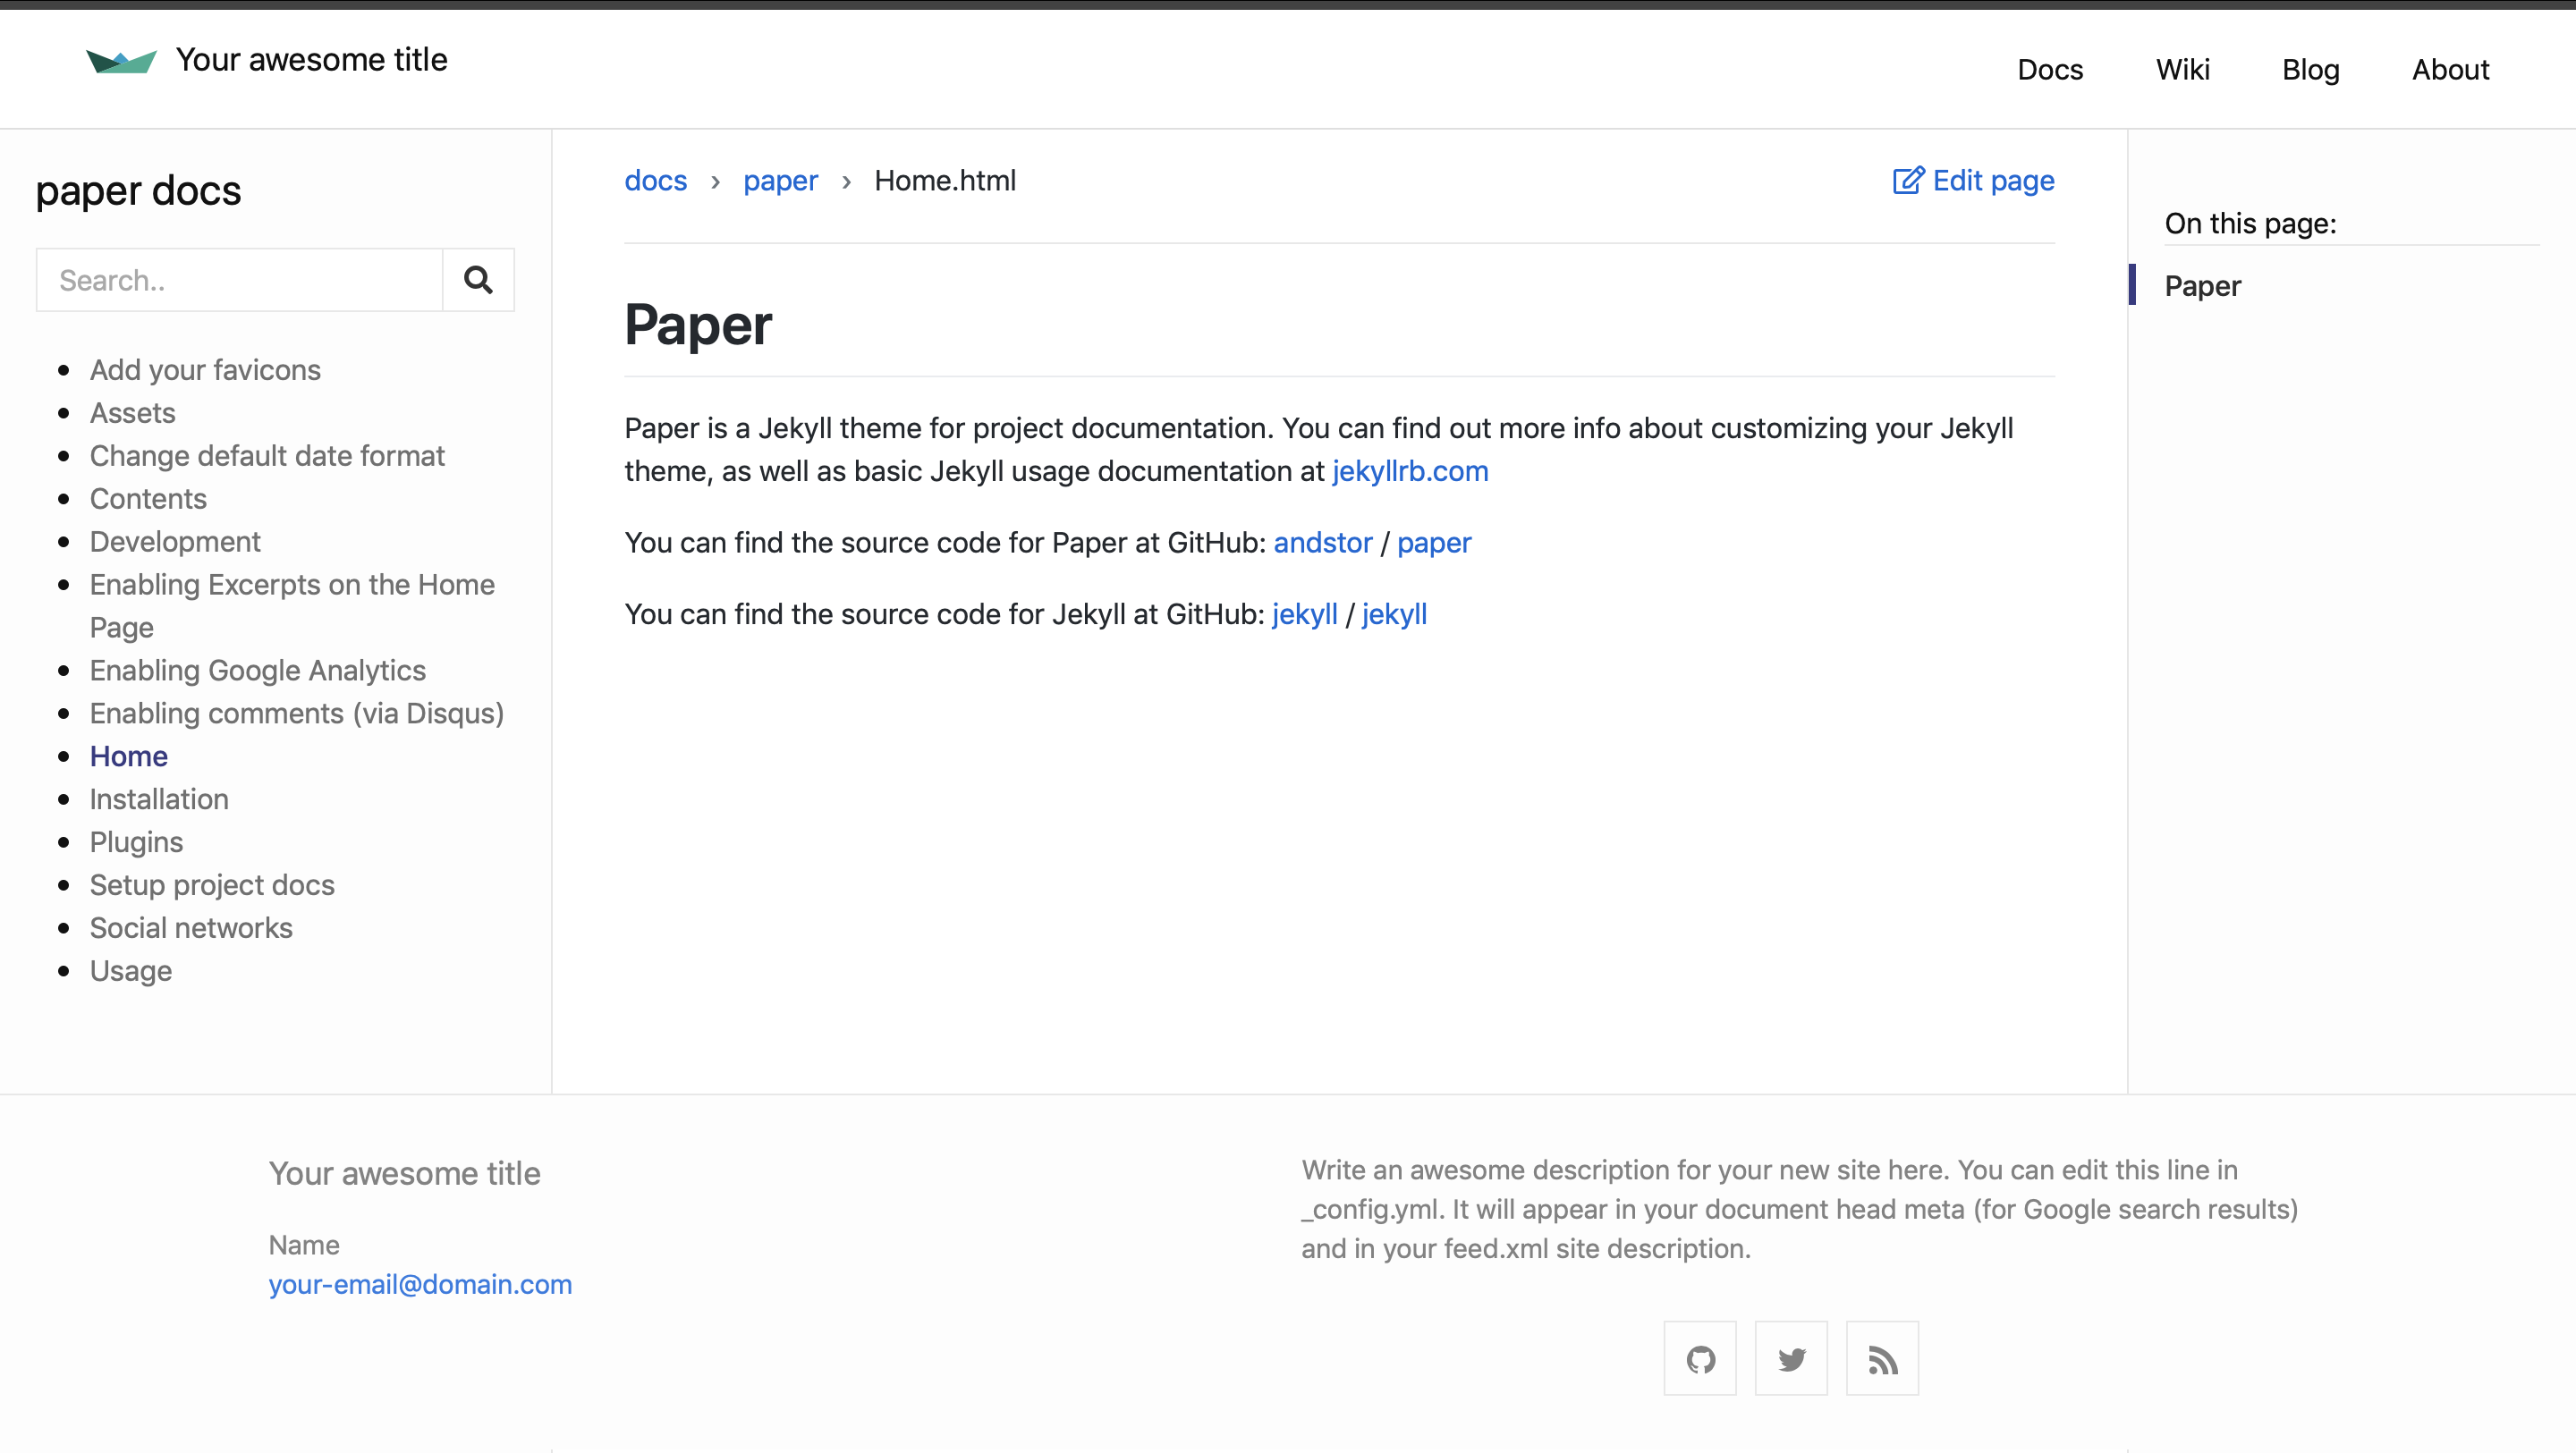Image resolution: width=2576 pixels, height=1453 pixels.
Task: Open the Twitter footer icon
Action: pyautogui.click(x=1791, y=1359)
